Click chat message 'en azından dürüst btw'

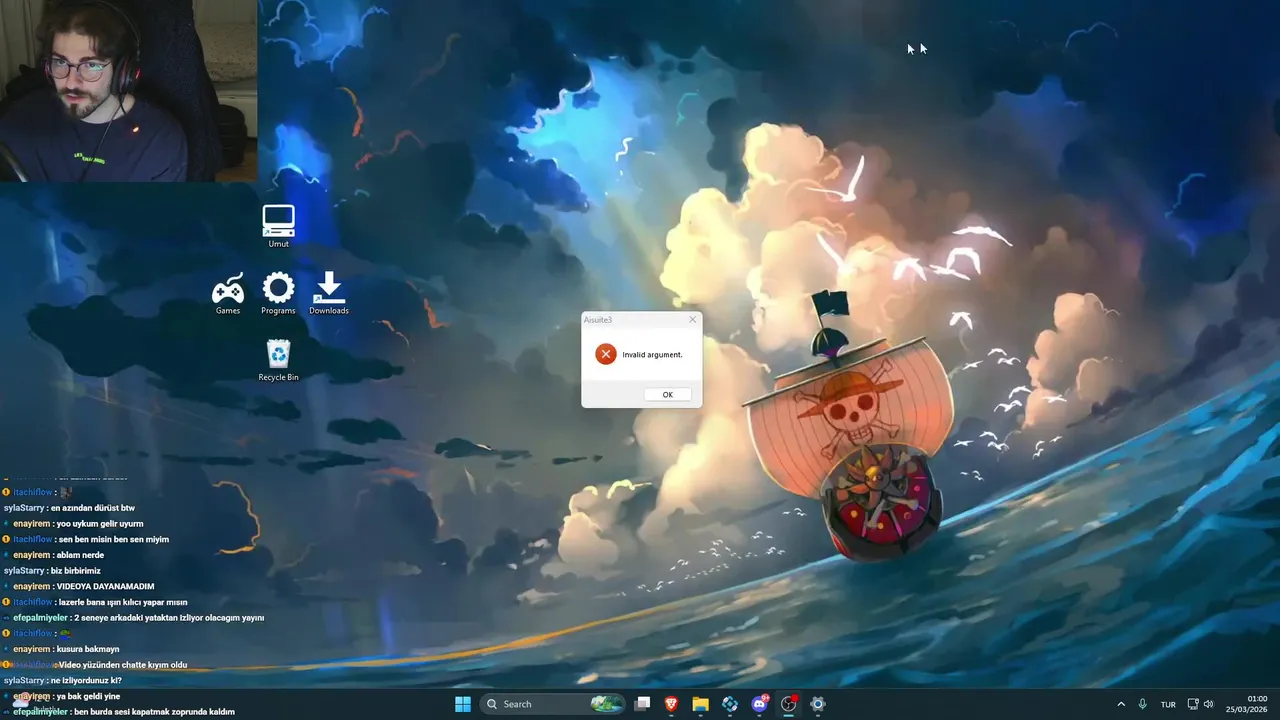(x=92, y=508)
